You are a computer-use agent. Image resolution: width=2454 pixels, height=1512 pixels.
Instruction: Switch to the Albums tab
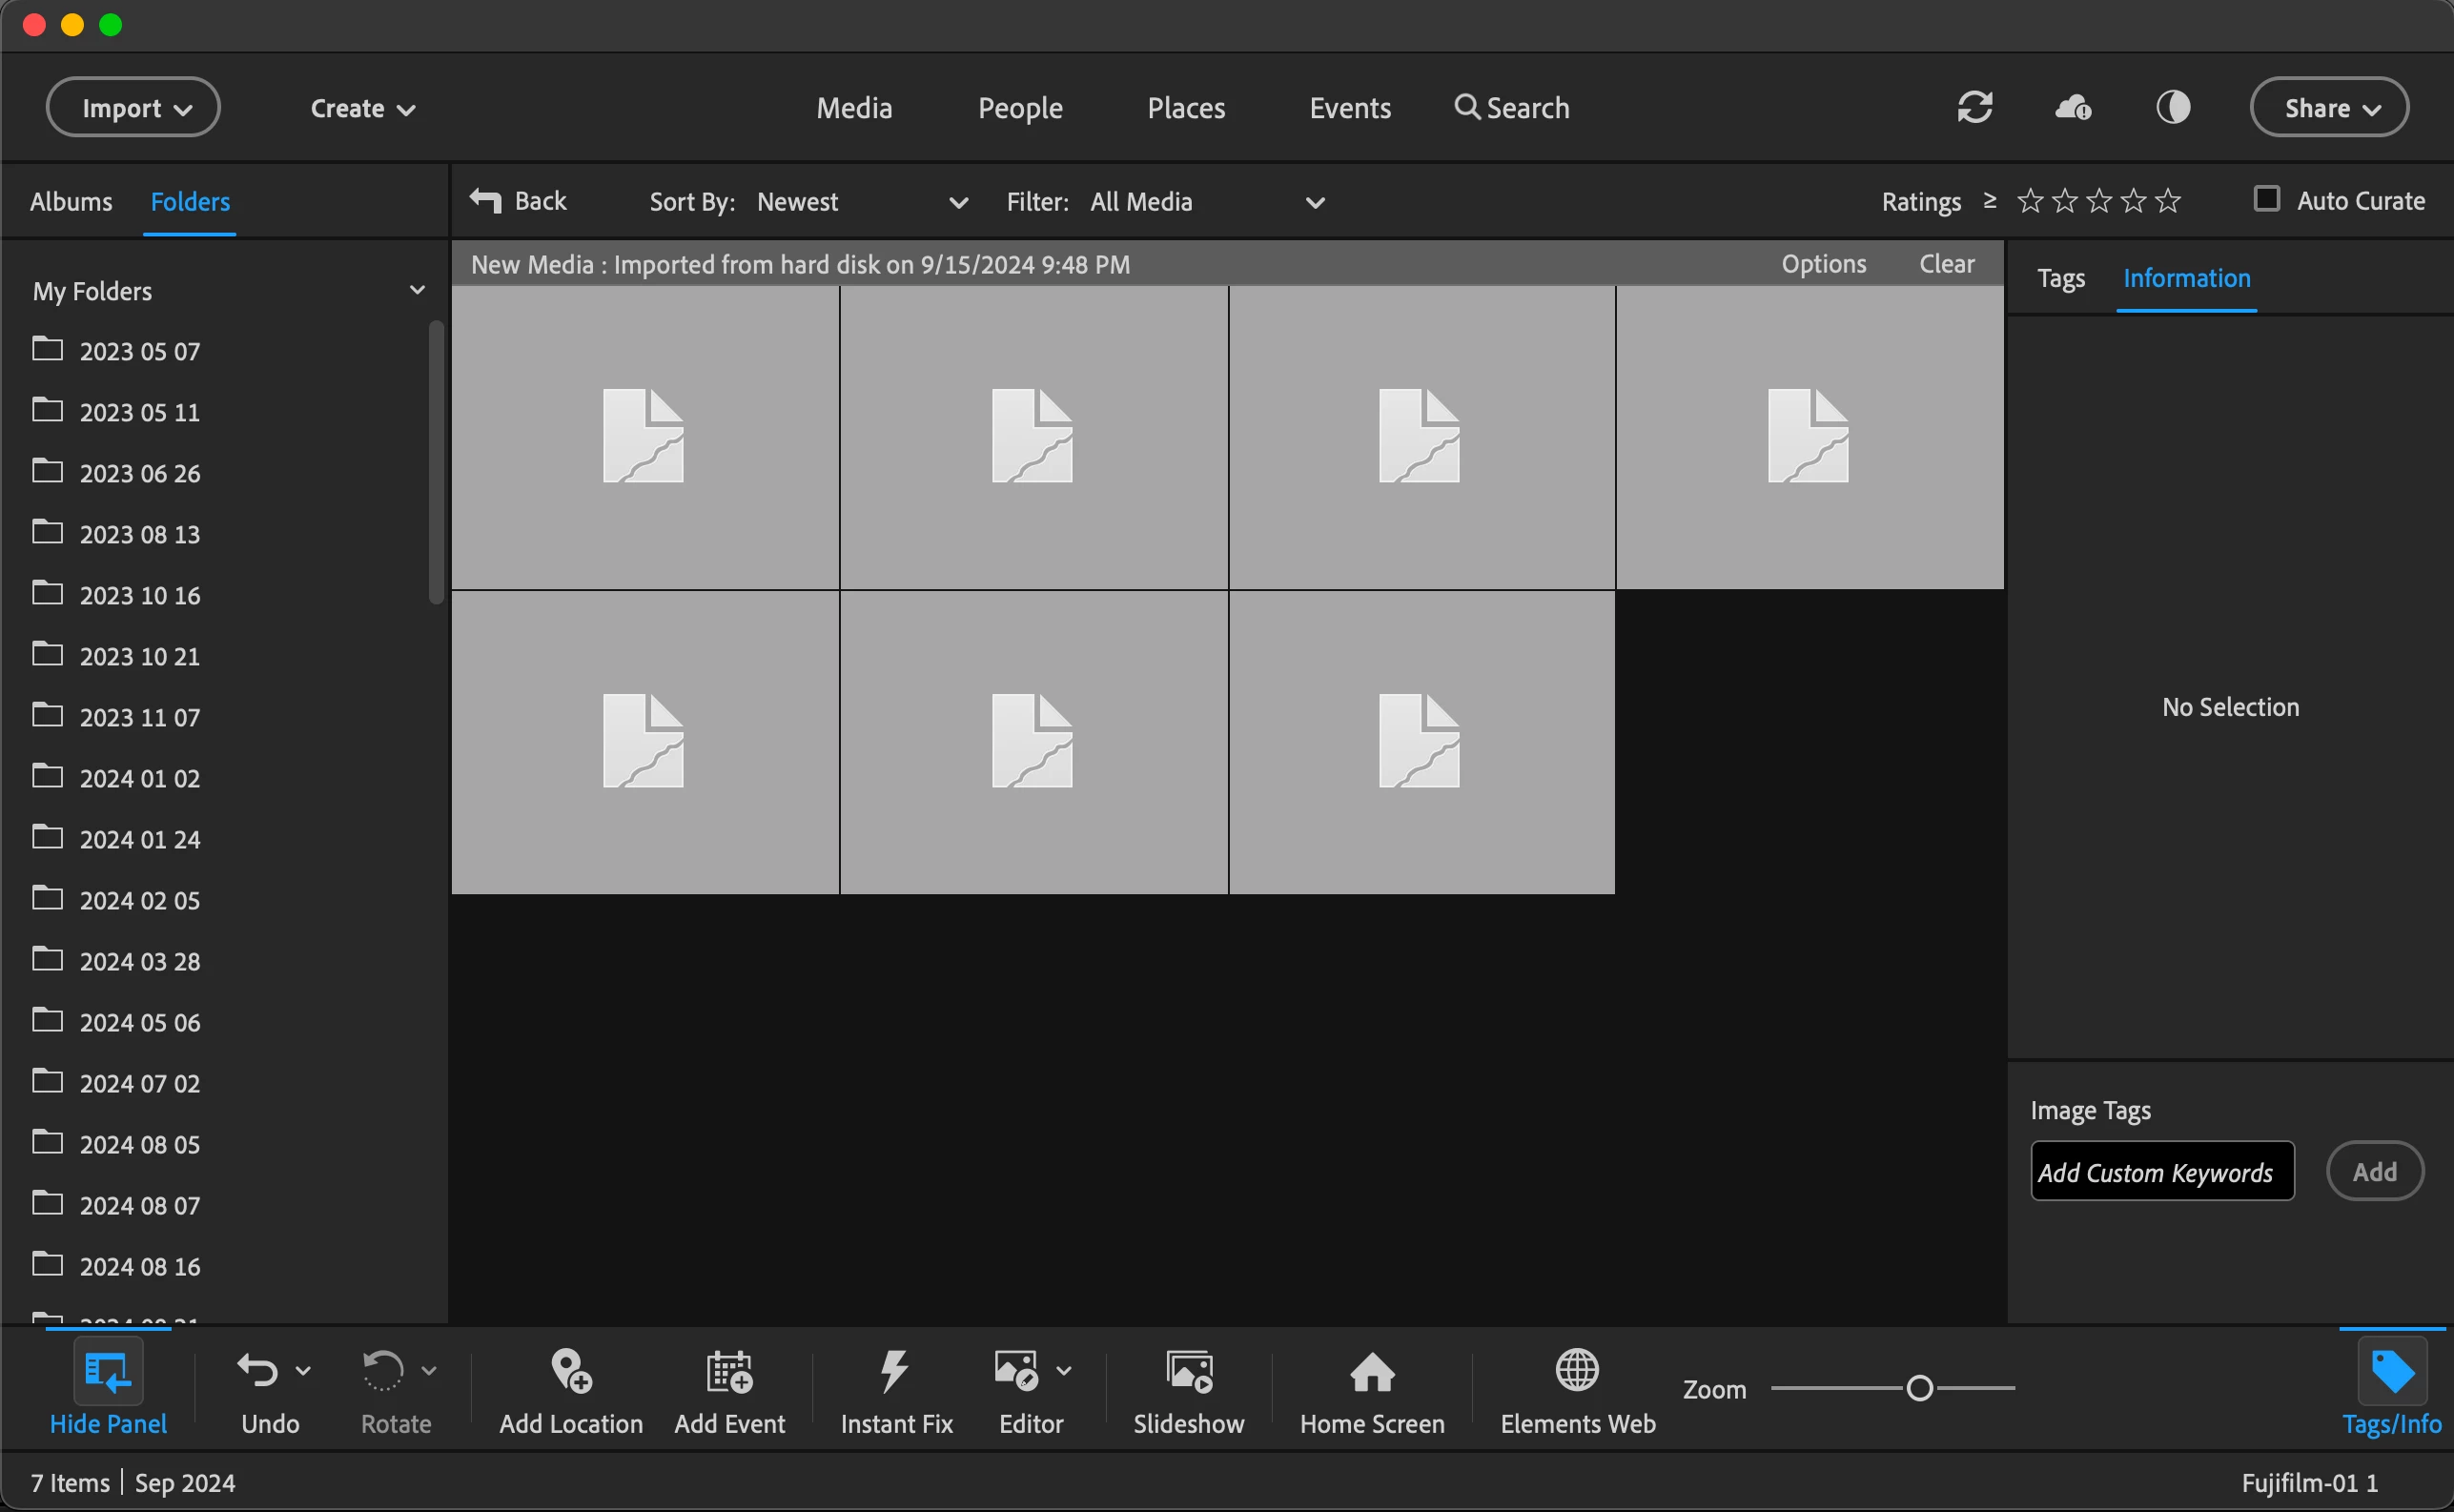tap(71, 202)
